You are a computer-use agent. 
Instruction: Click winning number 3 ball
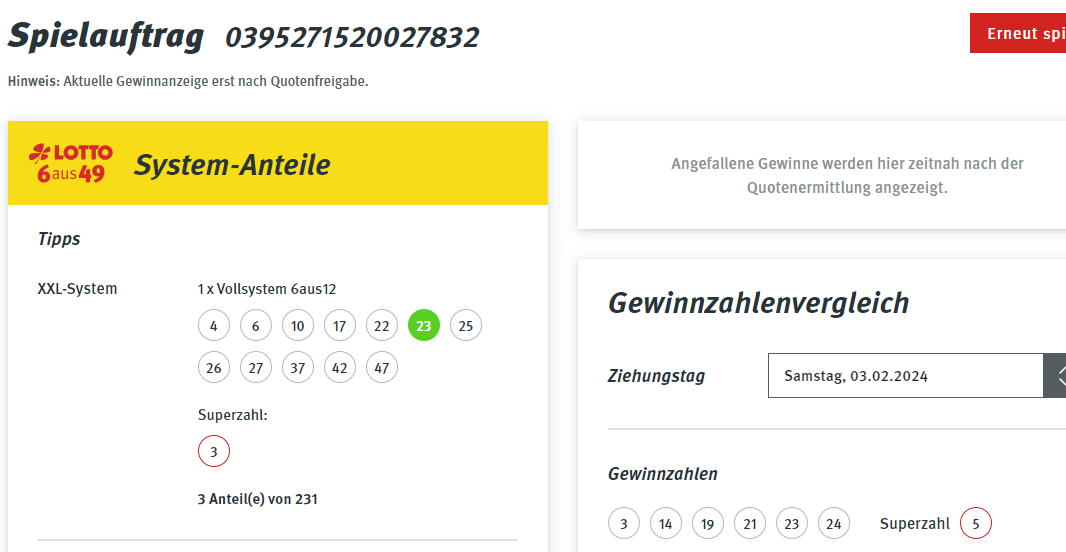(624, 523)
